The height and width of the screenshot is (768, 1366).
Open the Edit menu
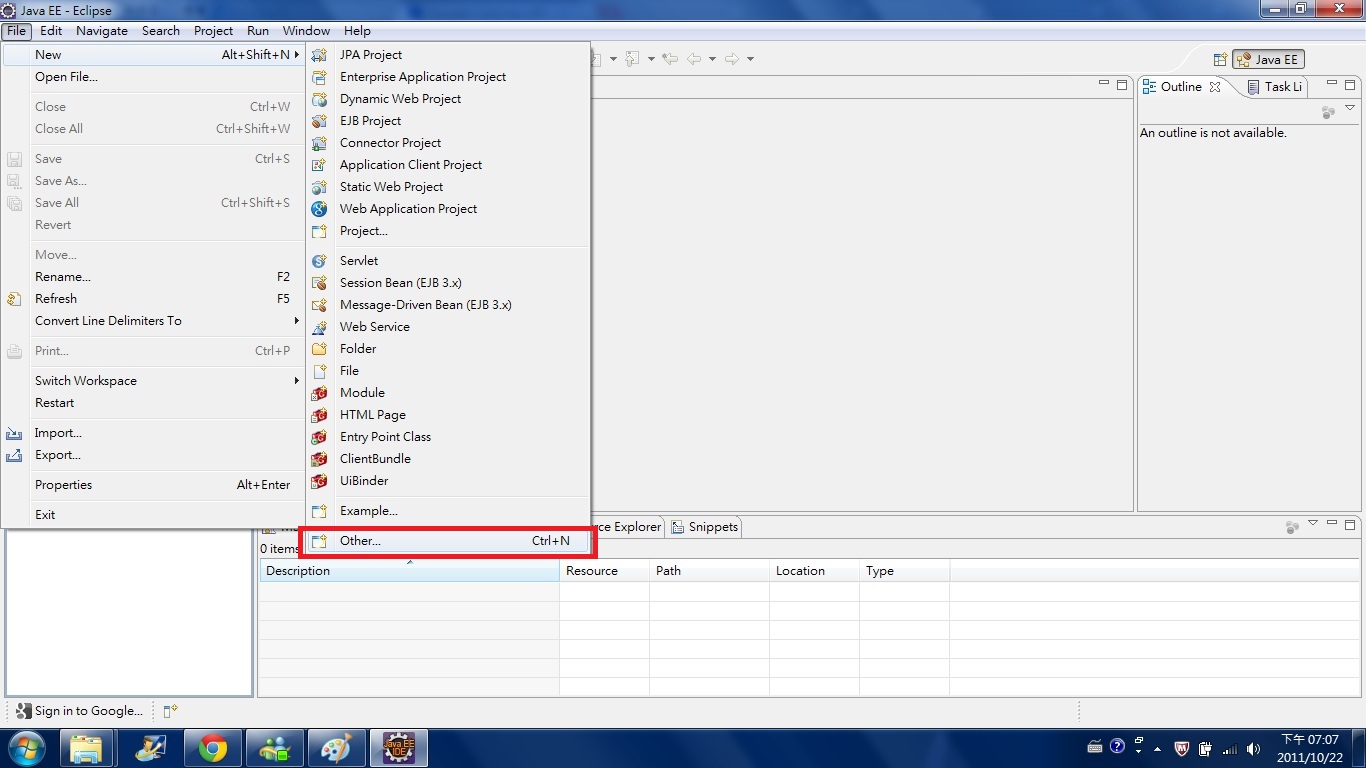coord(51,31)
